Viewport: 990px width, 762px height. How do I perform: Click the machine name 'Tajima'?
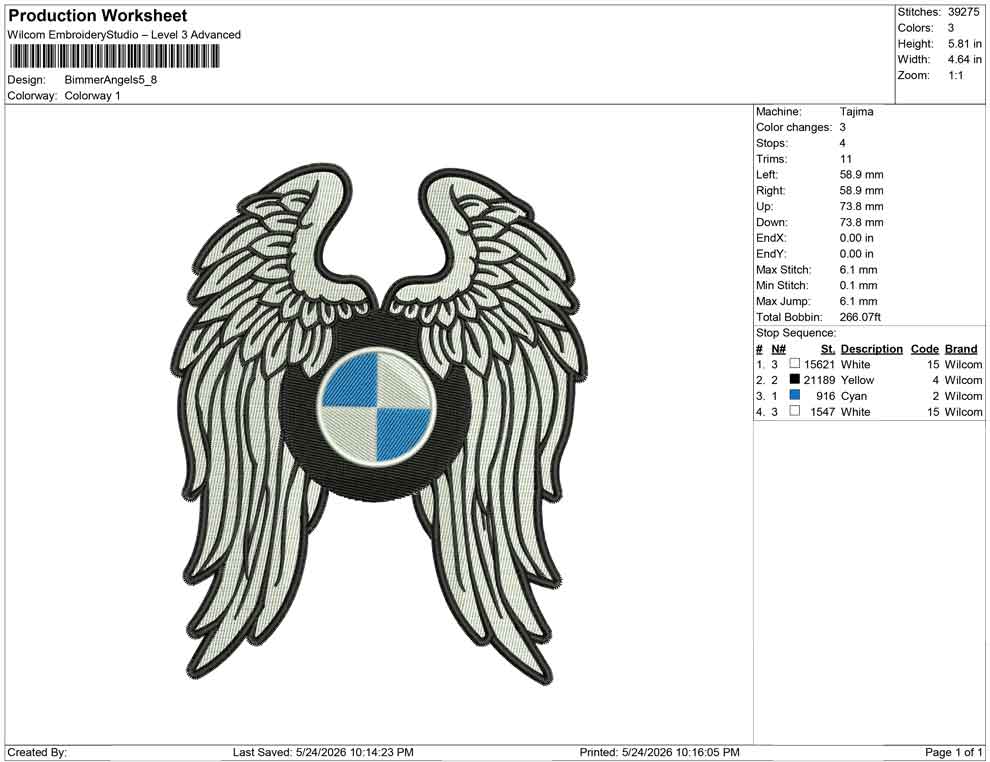tap(857, 112)
